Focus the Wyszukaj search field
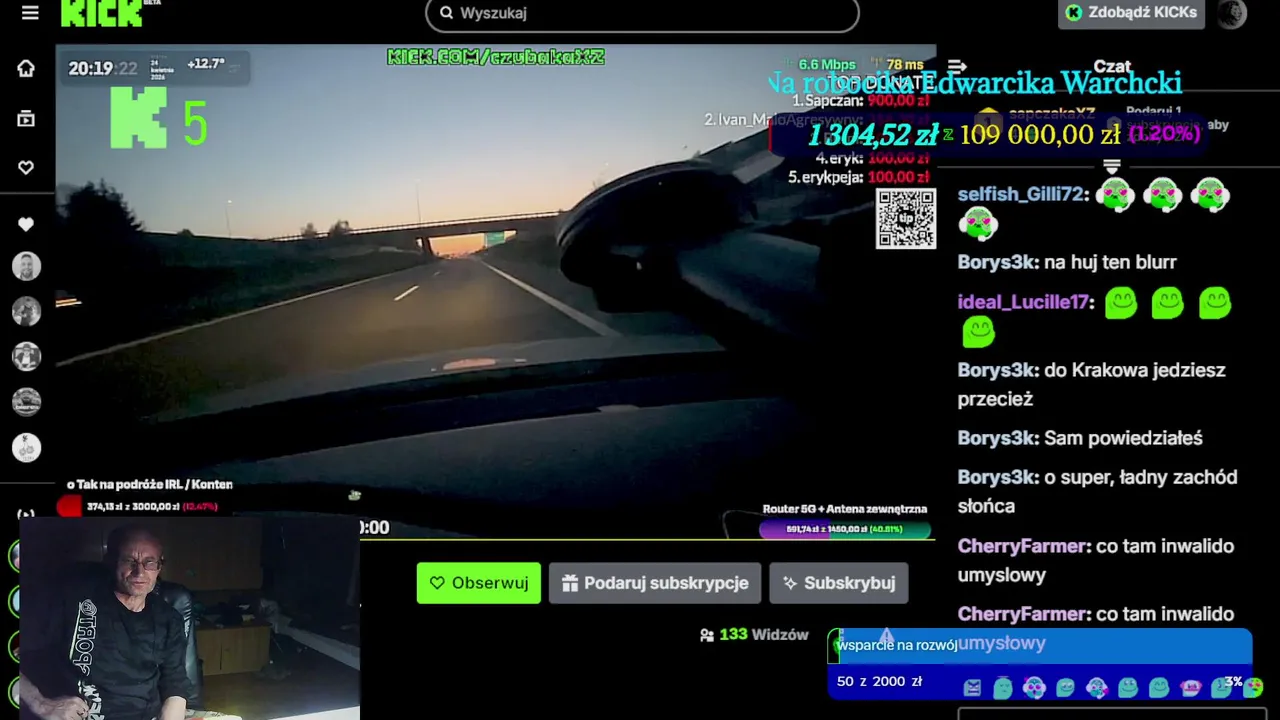The height and width of the screenshot is (720, 1280). click(x=642, y=13)
